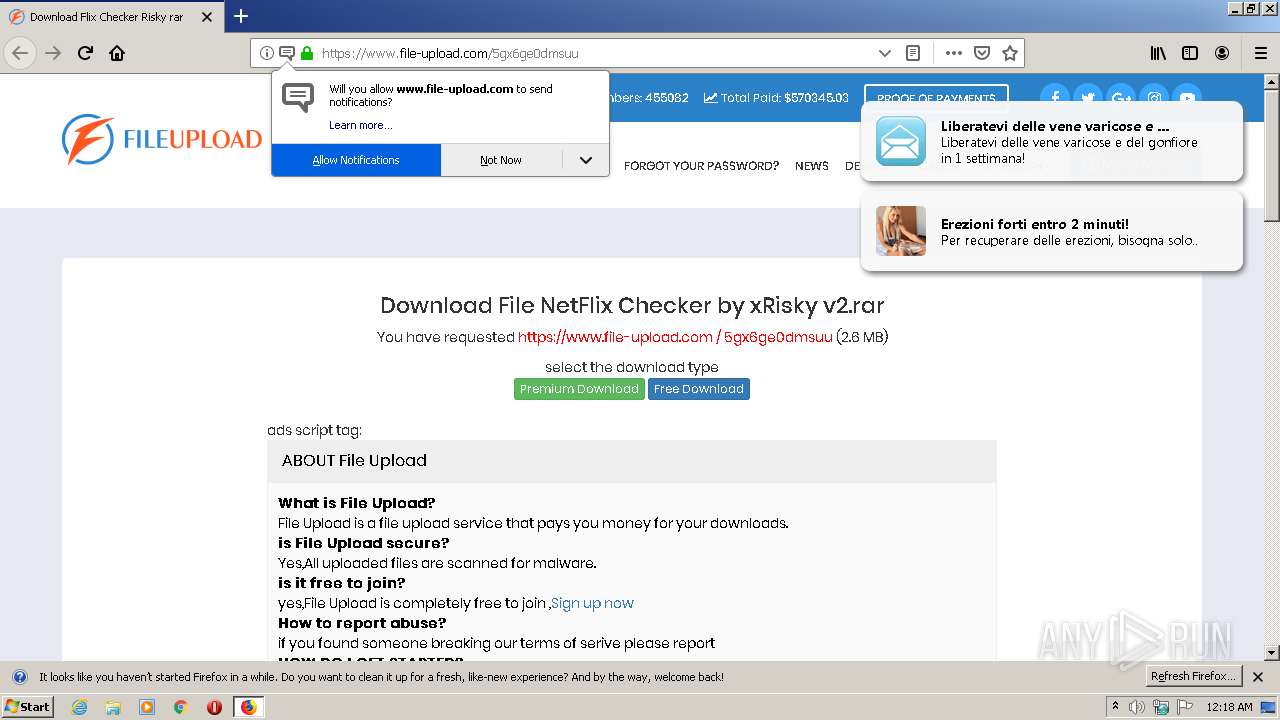Click the network status tray icon
This screenshot has height=720, width=1280.
[1160, 707]
